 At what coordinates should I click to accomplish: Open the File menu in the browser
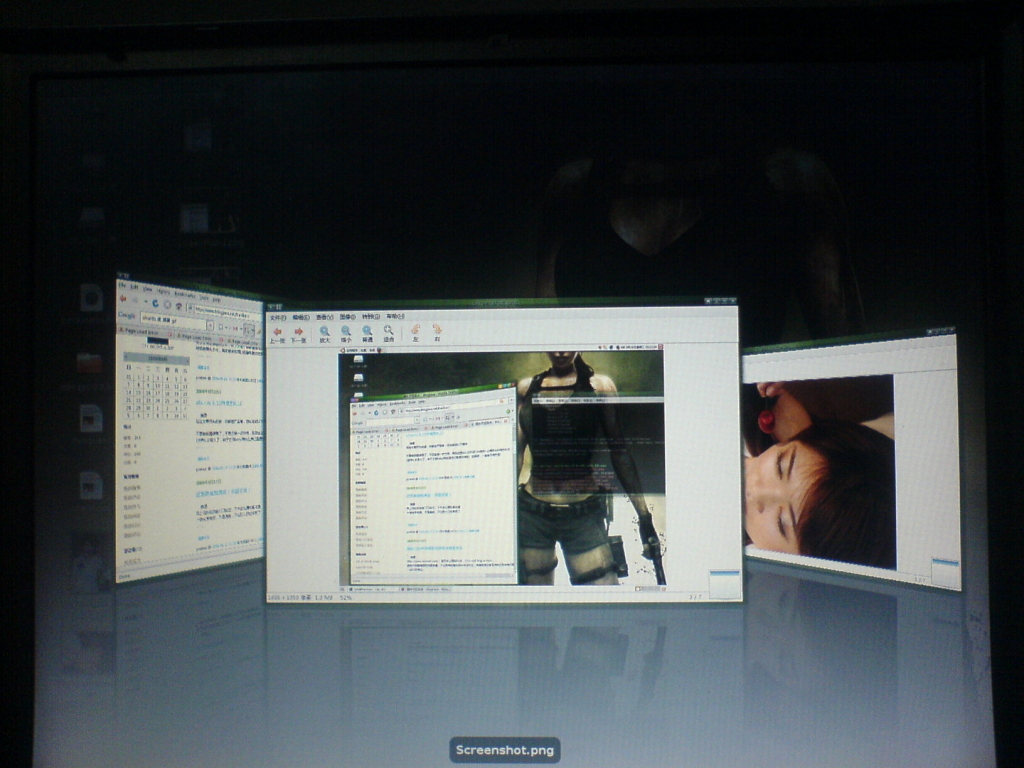(122, 285)
